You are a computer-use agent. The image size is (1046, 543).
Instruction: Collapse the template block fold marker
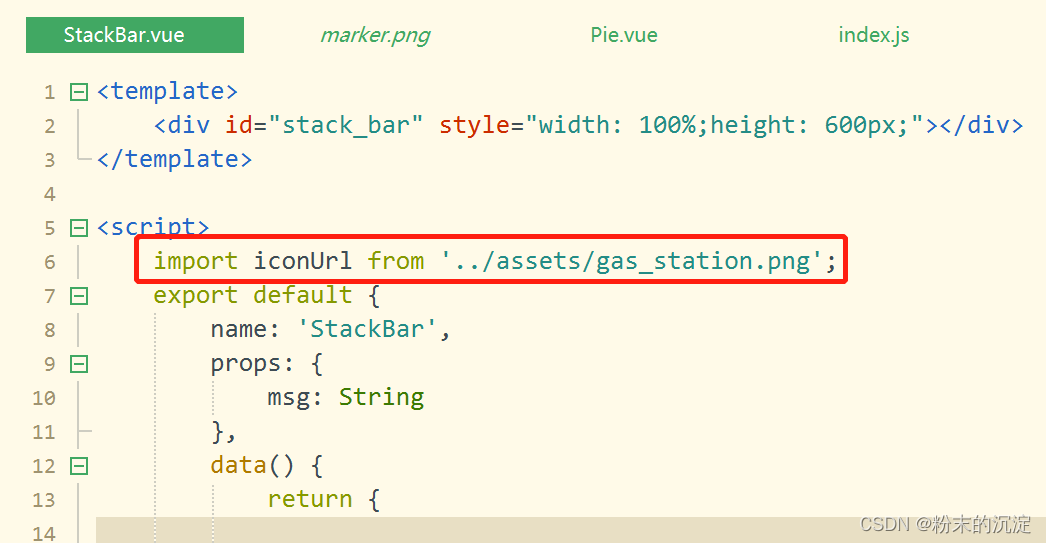click(79, 92)
